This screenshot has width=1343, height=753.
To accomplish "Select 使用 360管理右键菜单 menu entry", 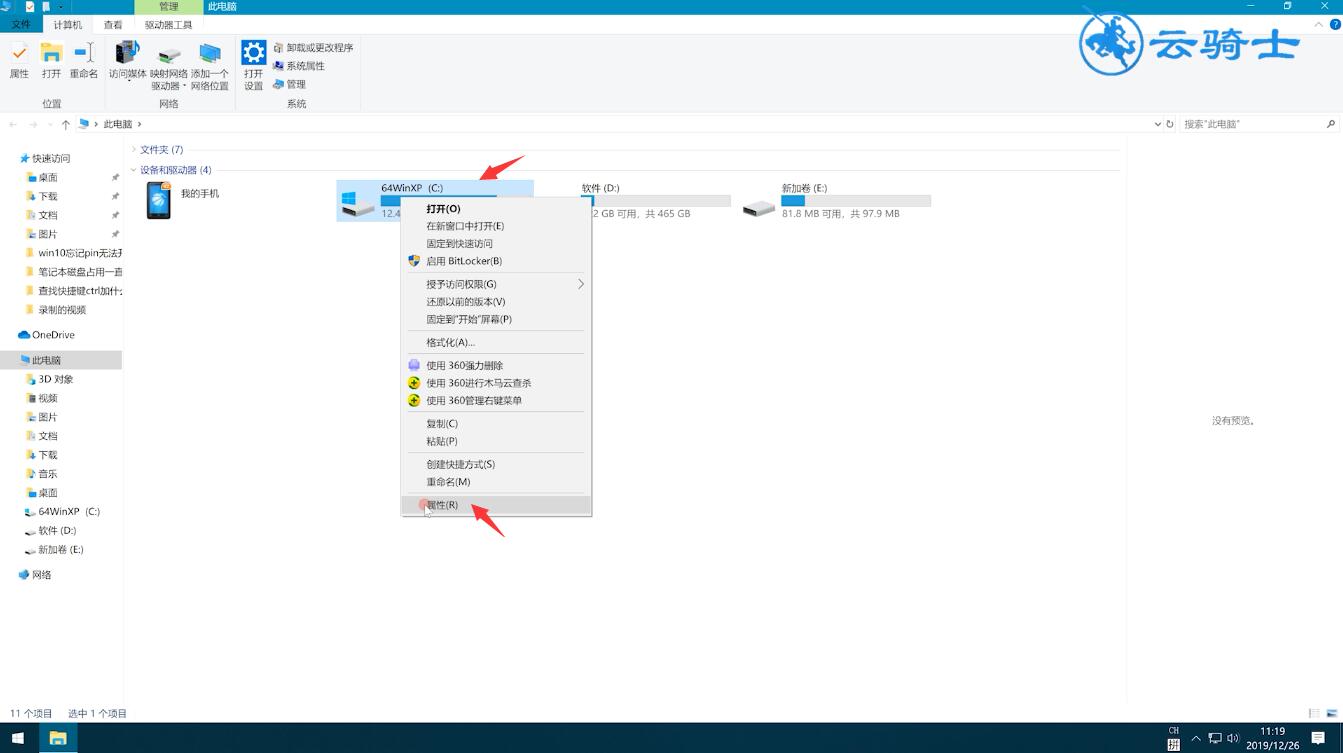I will (x=496, y=401).
